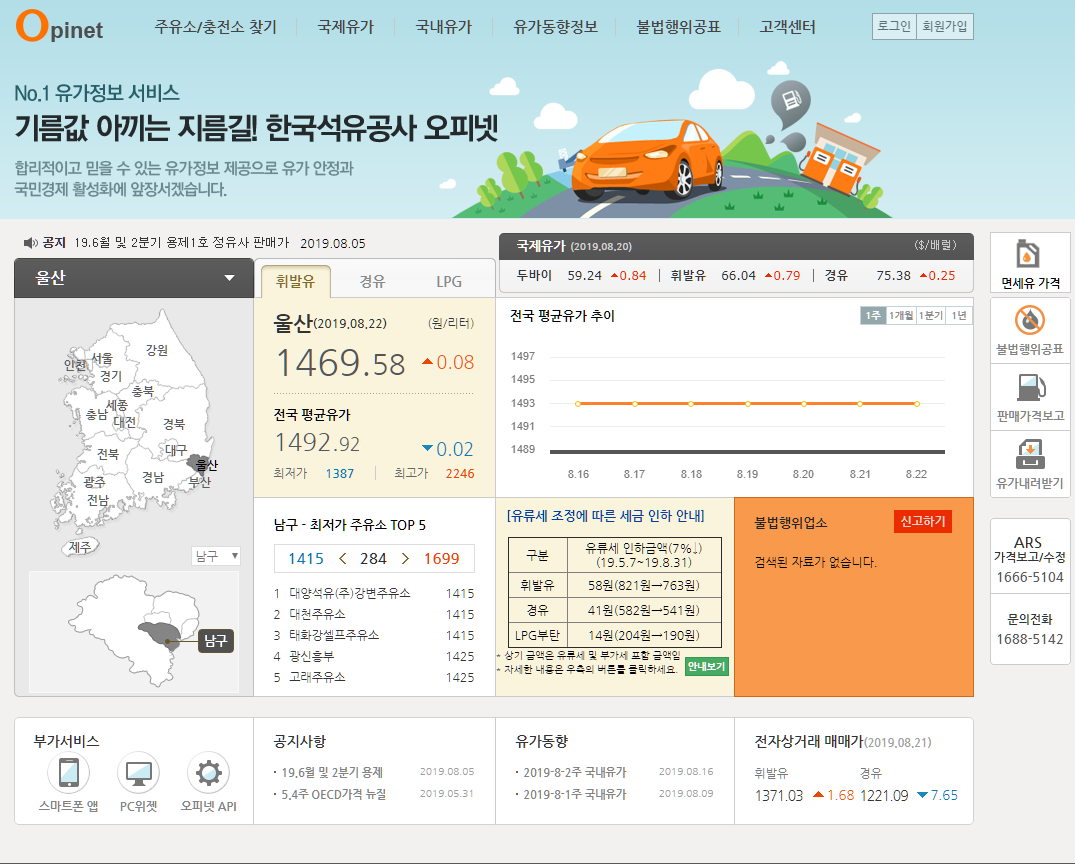Open the 국내유가 menu
This screenshot has height=864, width=1075.
[x=444, y=27]
